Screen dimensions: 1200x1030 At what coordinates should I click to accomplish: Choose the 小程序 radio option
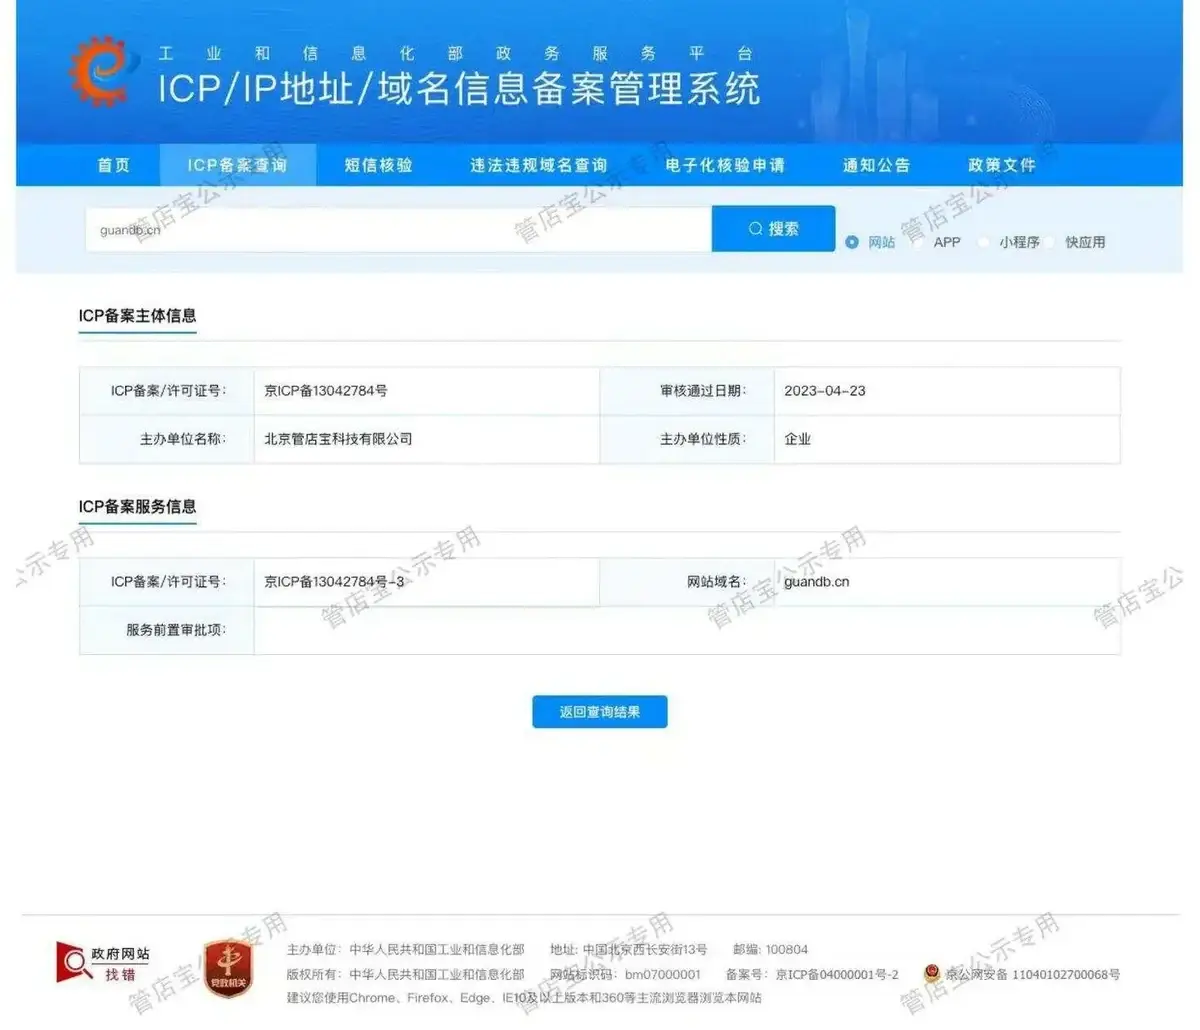click(984, 242)
